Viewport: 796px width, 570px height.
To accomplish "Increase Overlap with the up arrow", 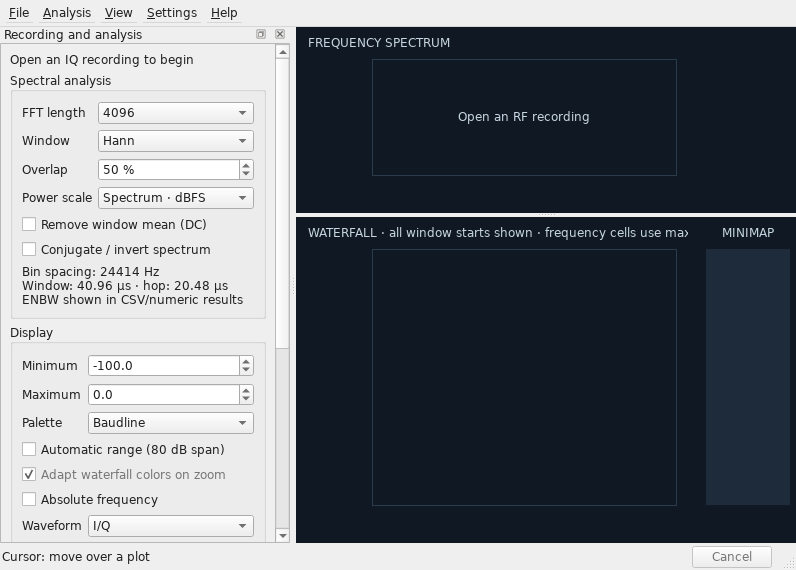I will point(246,165).
